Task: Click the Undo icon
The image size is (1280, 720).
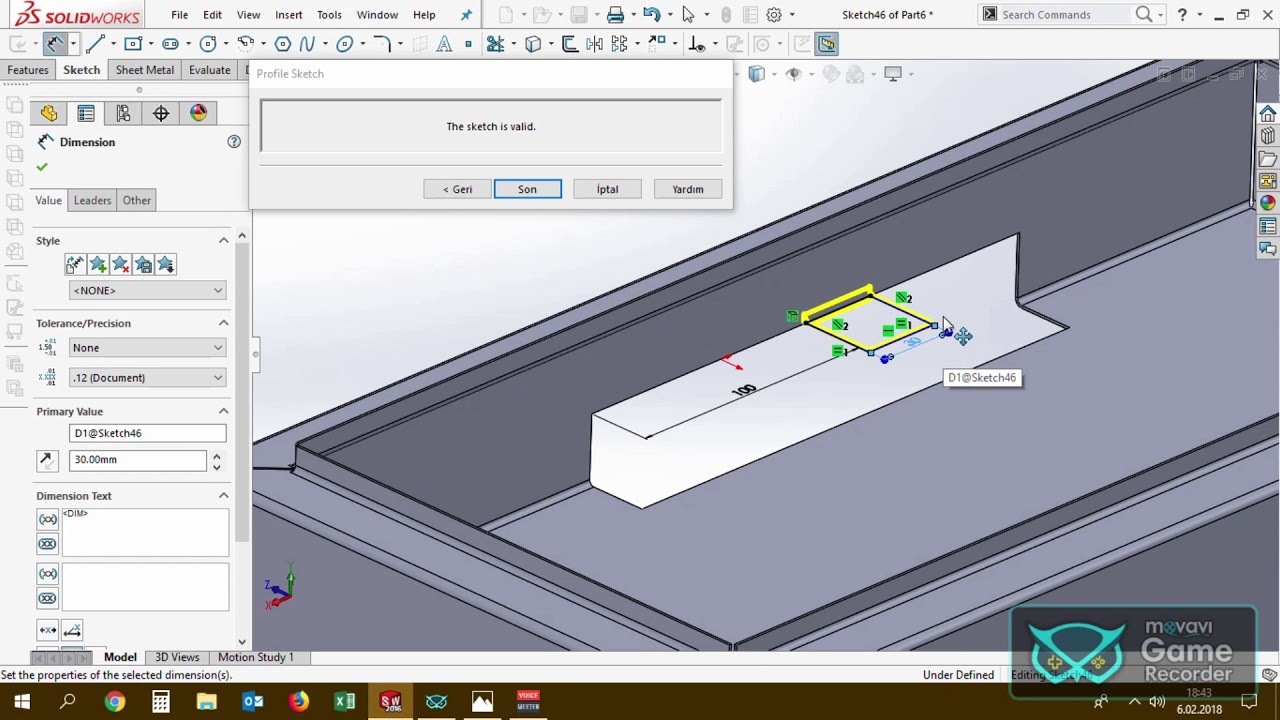Action: [652, 14]
